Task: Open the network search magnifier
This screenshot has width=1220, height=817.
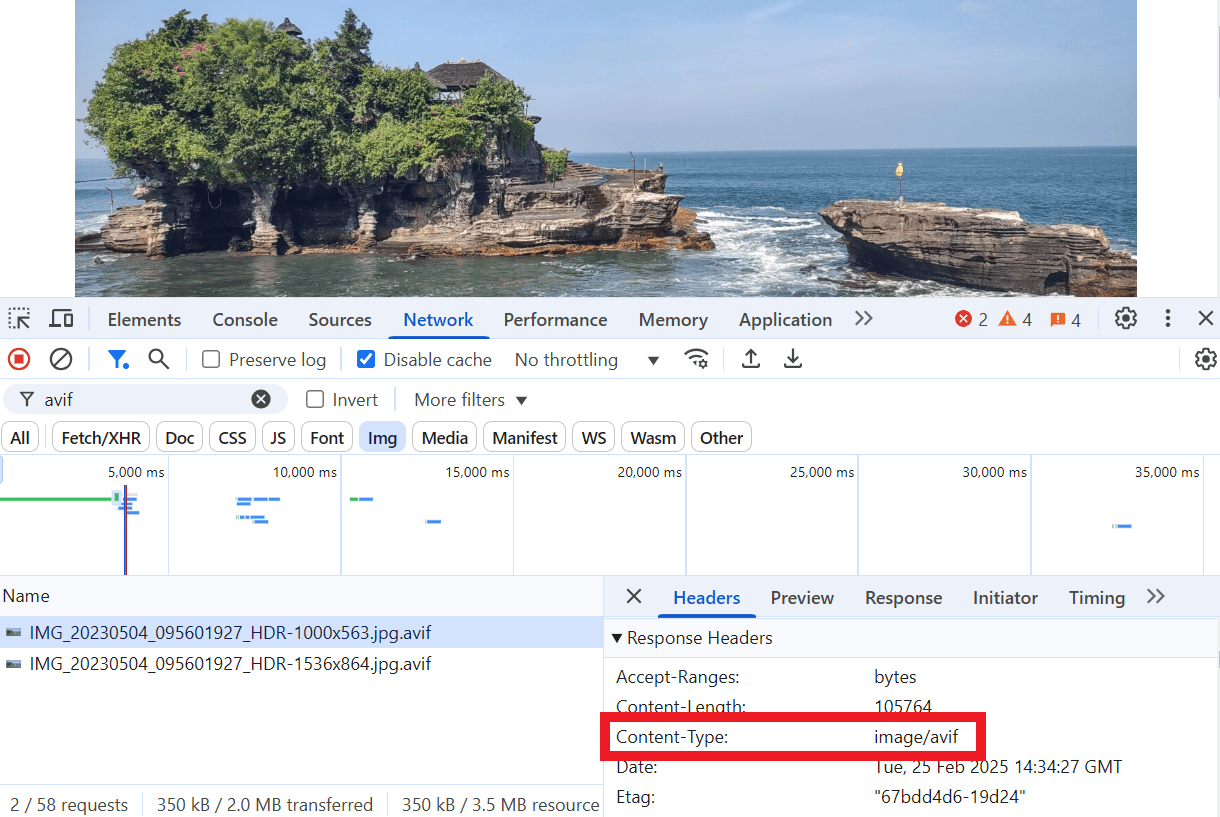Action: pos(159,359)
